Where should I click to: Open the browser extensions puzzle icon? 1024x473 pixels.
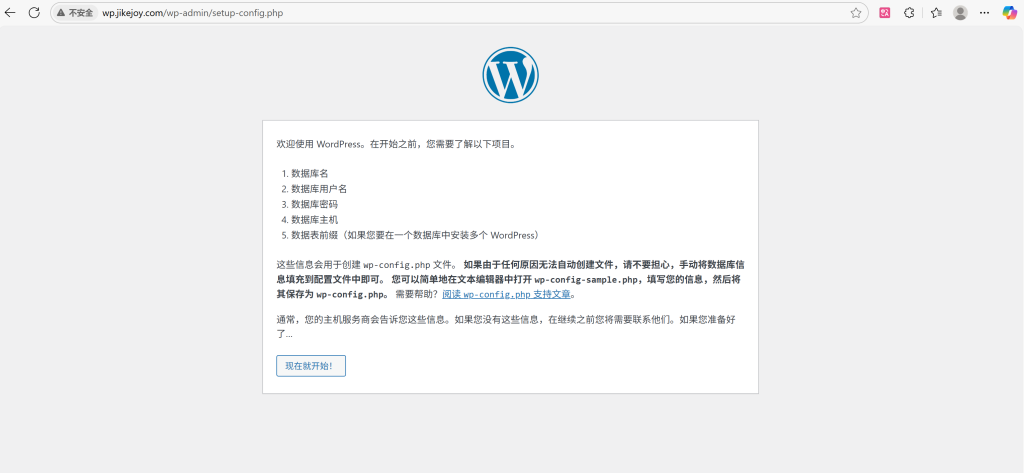[x=909, y=12]
